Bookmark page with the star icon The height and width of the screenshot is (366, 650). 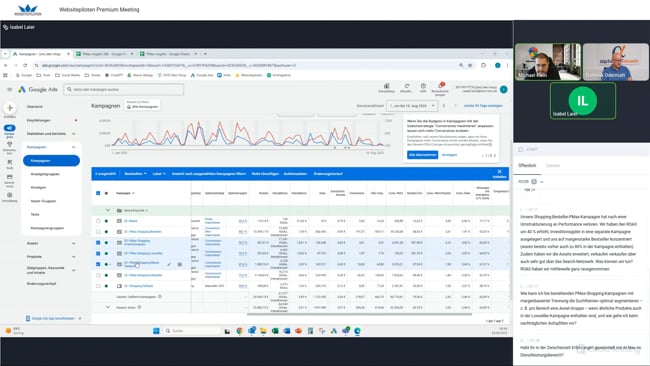click(470, 65)
